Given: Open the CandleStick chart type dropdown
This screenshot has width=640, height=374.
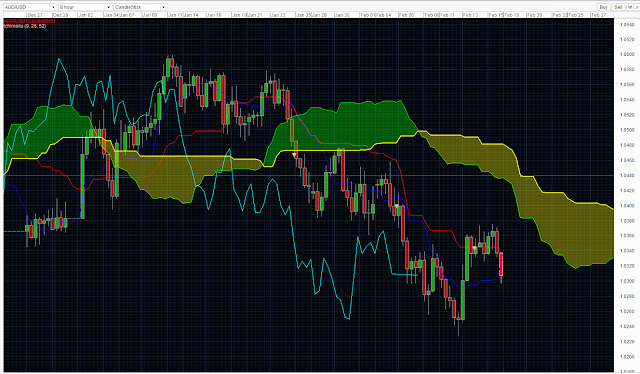Looking at the screenshot, I should (x=140, y=7).
